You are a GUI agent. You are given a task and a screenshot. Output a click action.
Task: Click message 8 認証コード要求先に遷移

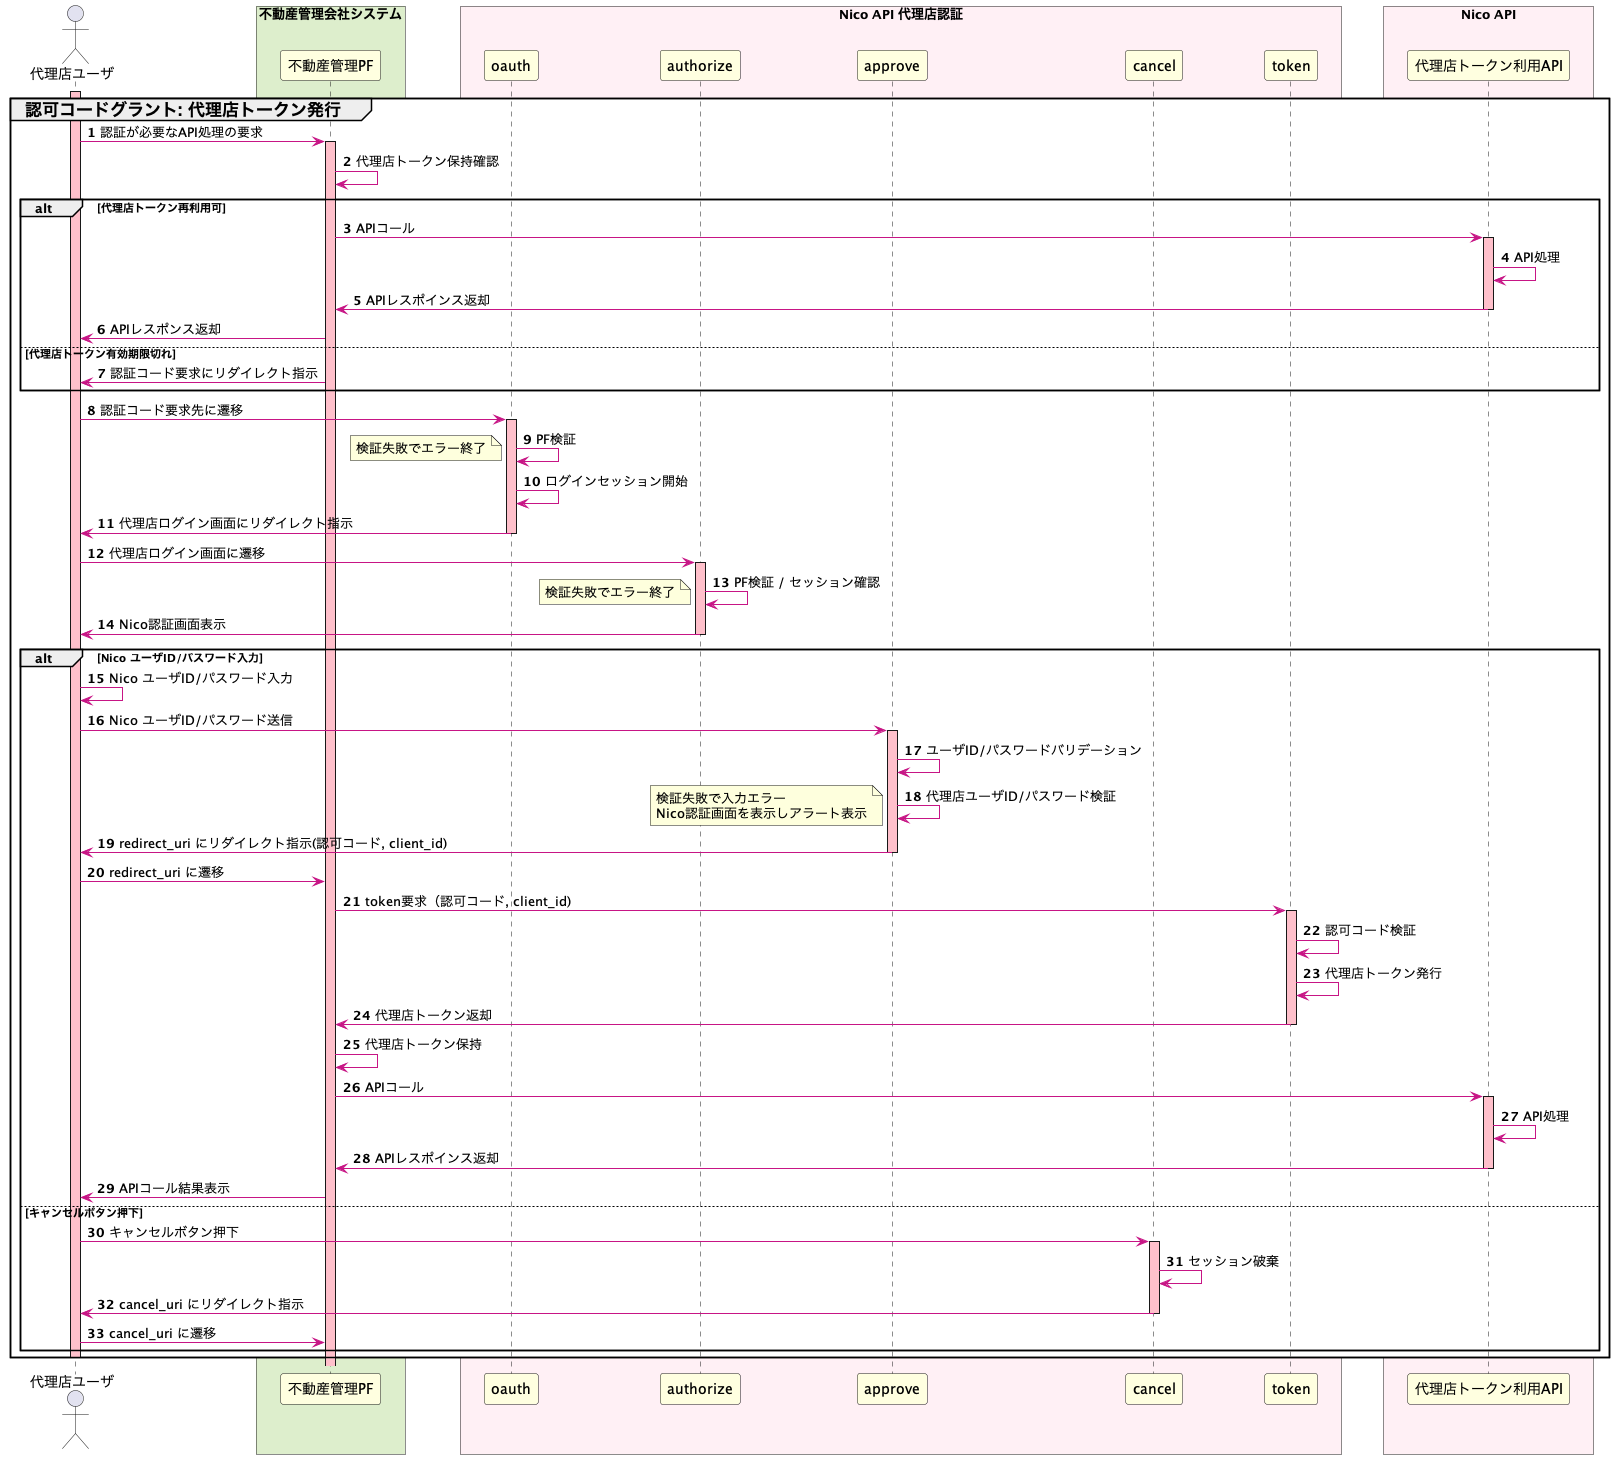(x=165, y=410)
